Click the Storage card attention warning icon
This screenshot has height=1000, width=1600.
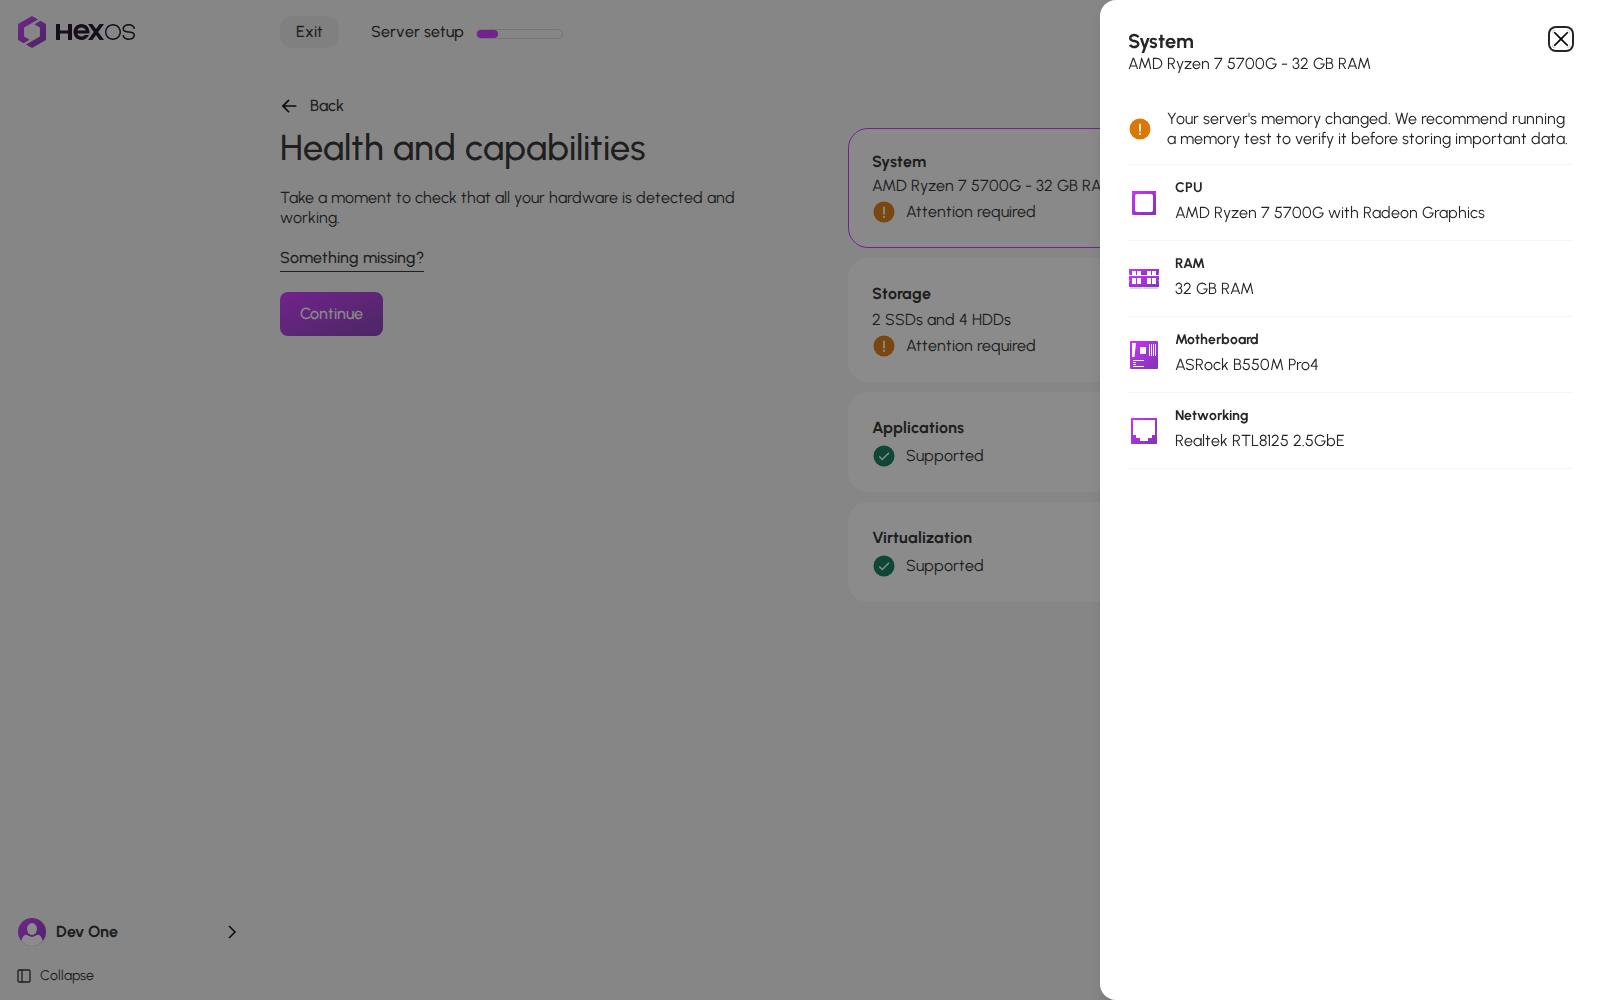click(x=884, y=346)
